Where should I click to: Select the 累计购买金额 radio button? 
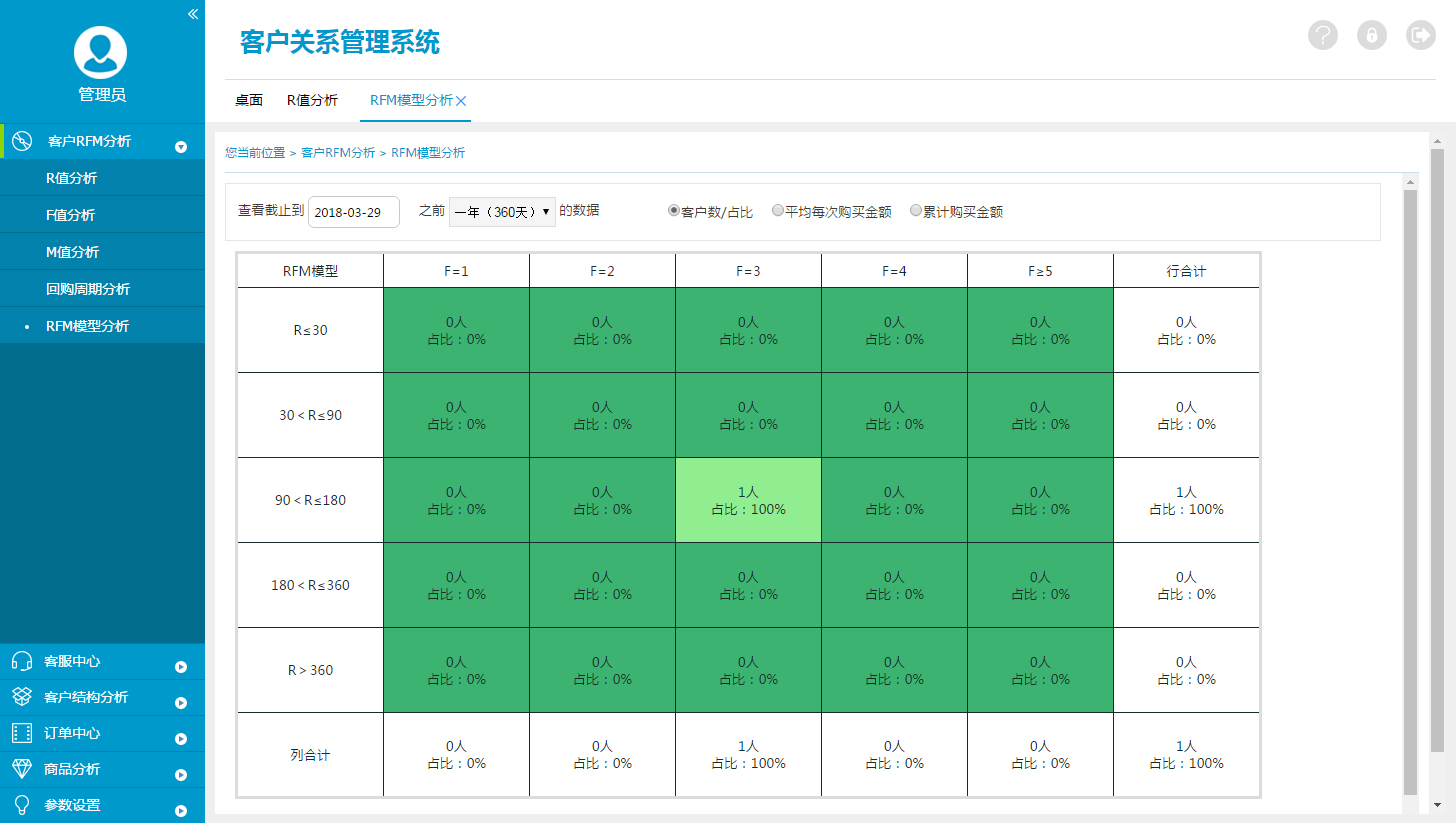pyautogui.click(x=916, y=211)
